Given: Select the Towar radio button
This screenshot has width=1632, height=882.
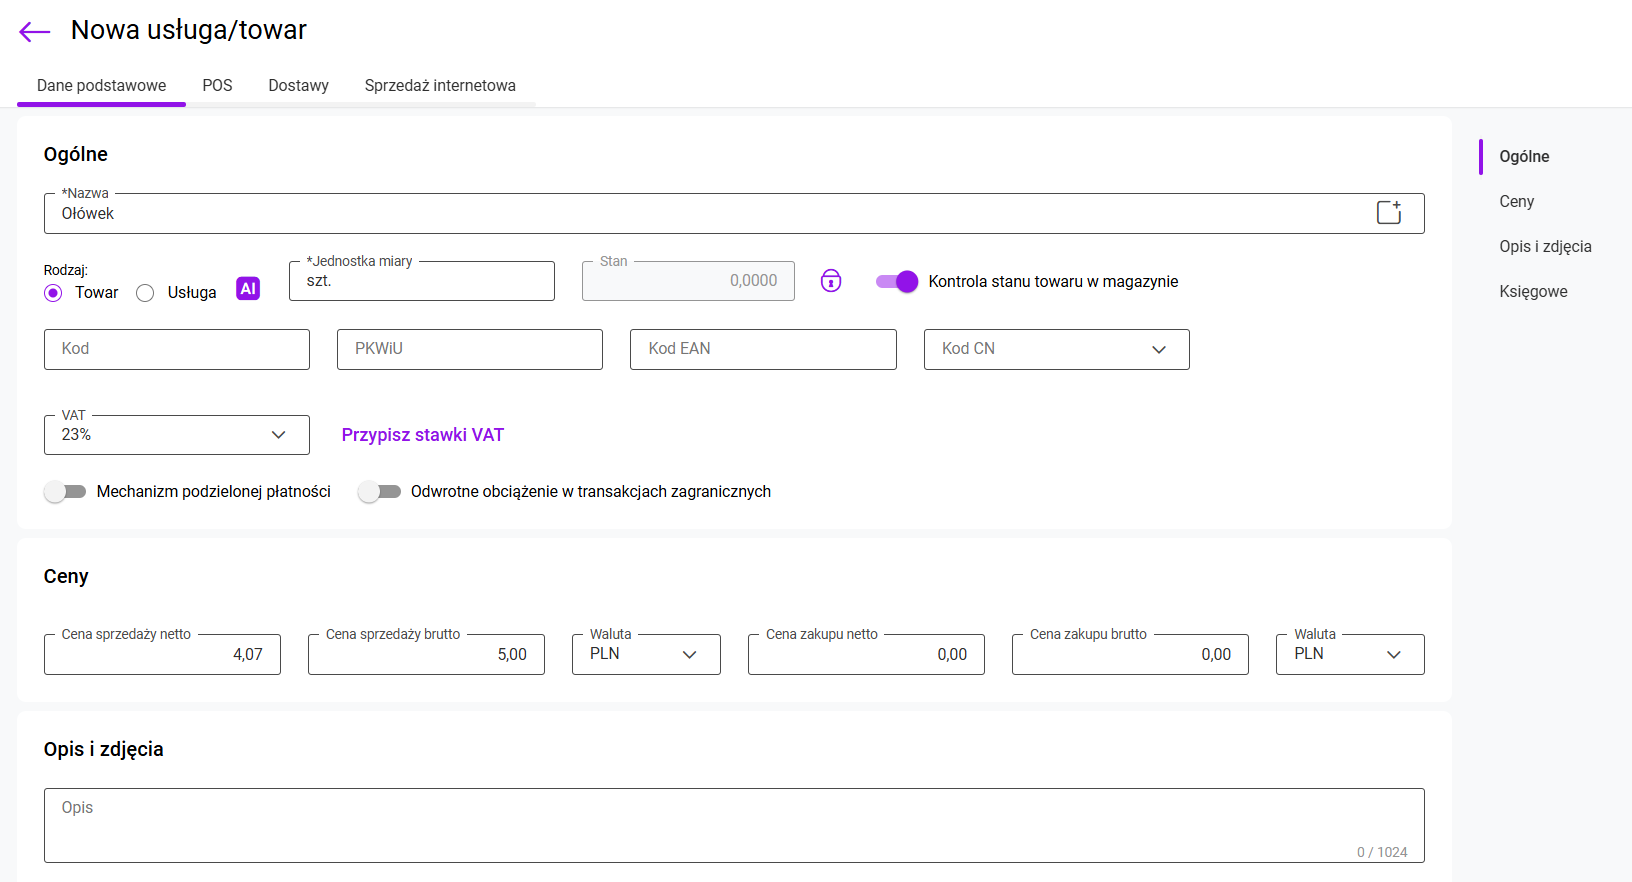Looking at the screenshot, I should tap(54, 293).
